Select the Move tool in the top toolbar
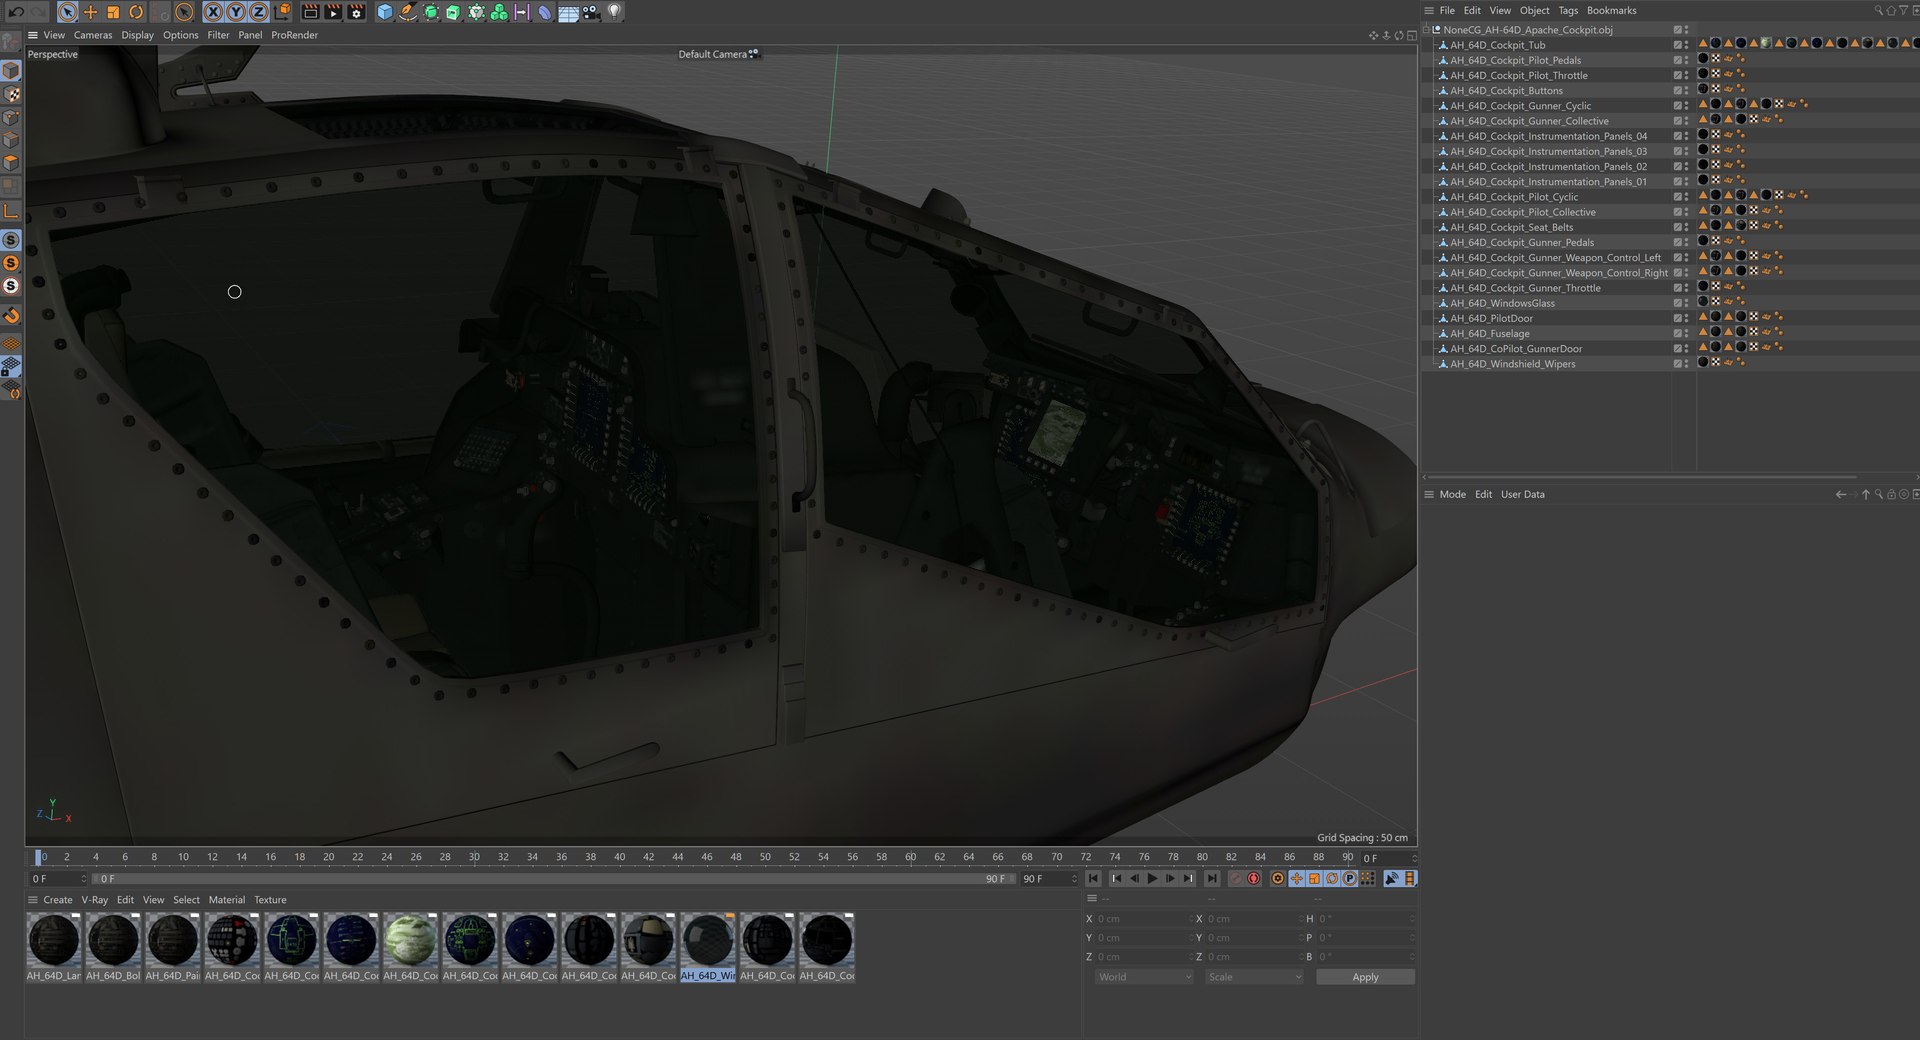 click(x=90, y=12)
